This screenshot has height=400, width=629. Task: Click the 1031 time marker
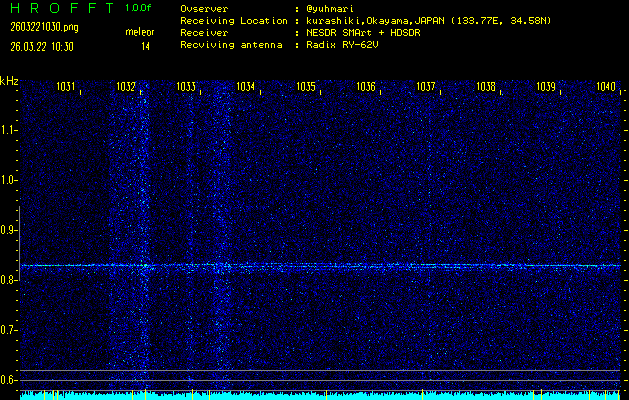click(66, 88)
